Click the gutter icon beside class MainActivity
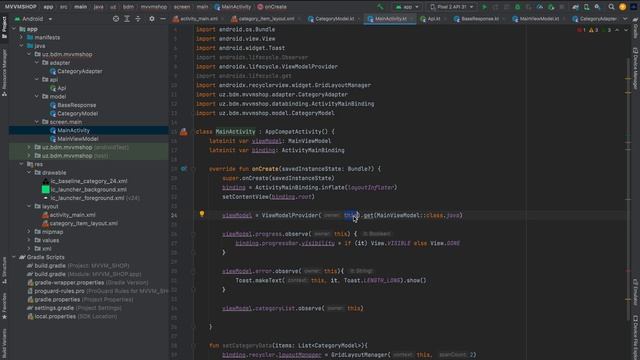640x360 pixels. tap(184, 131)
